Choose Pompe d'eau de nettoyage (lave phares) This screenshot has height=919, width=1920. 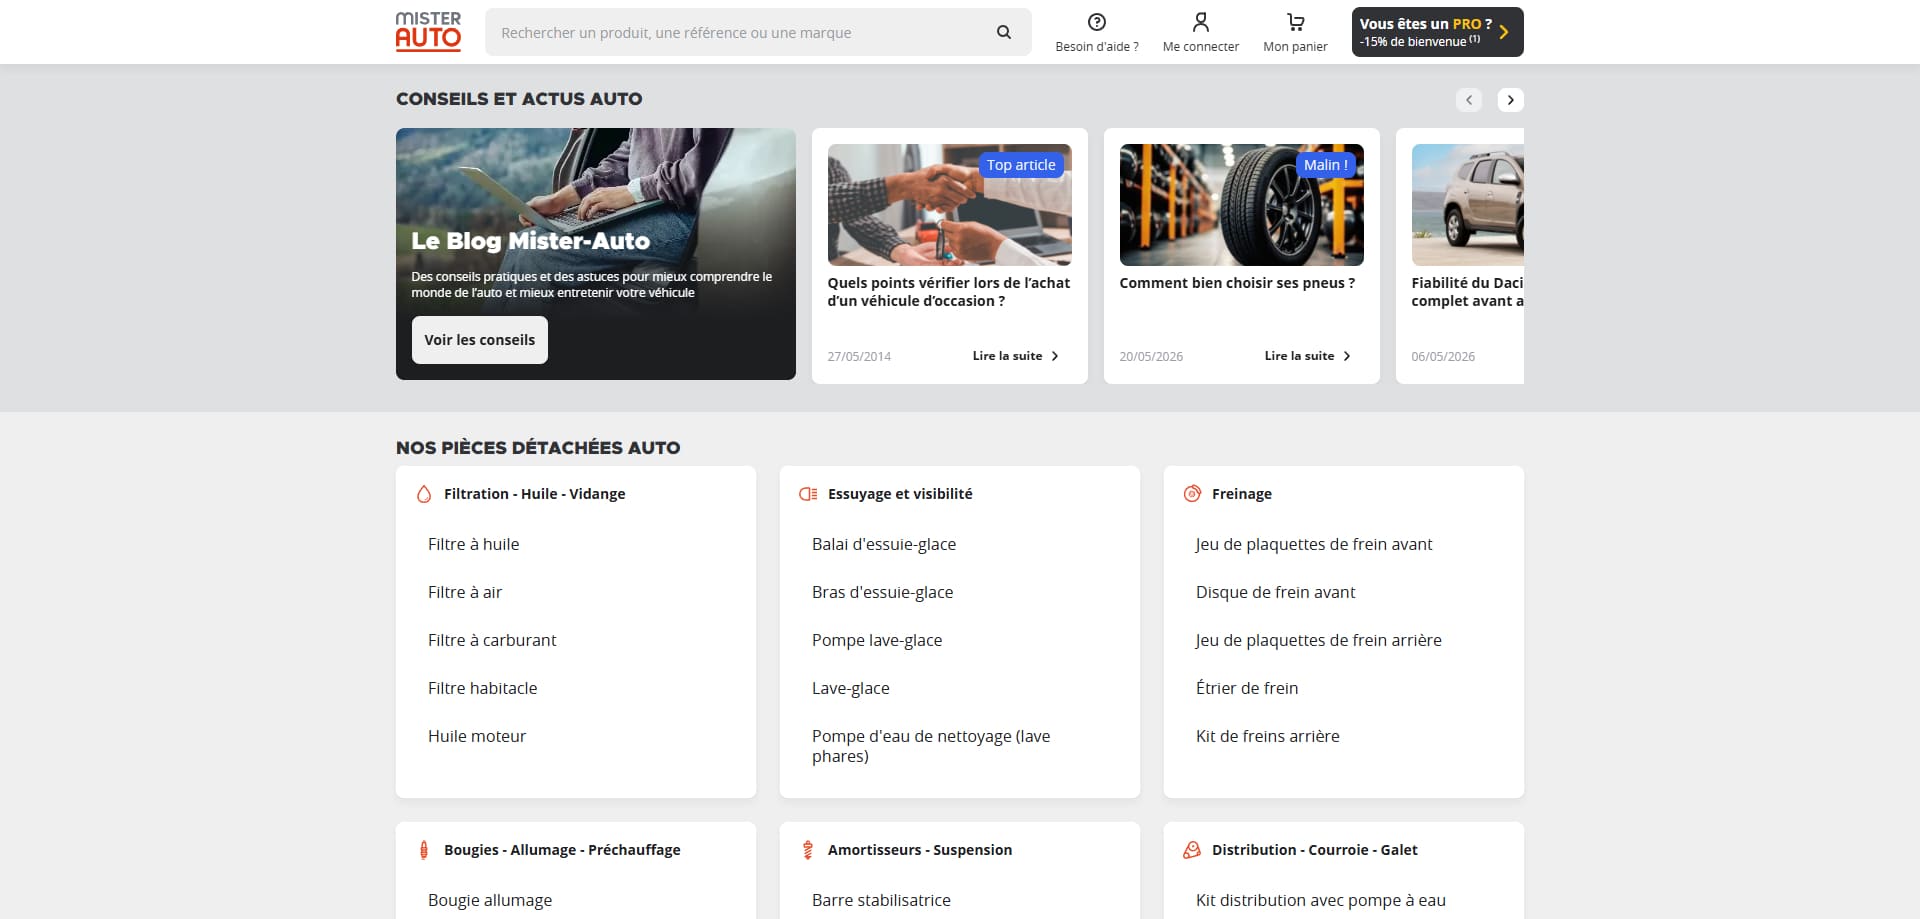(x=931, y=746)
